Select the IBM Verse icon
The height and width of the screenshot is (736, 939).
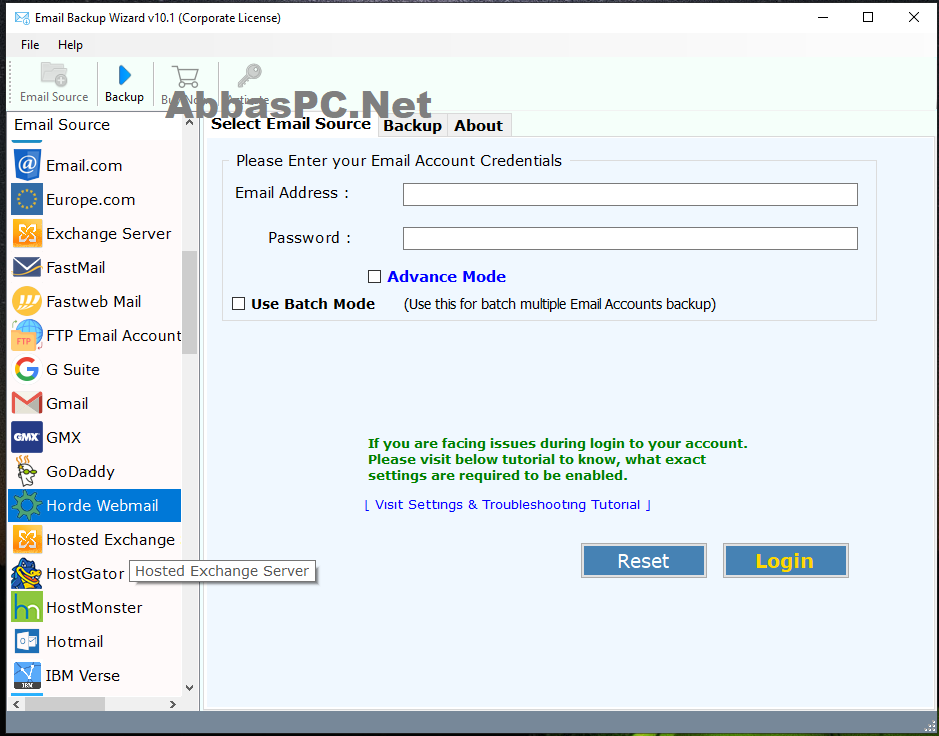pyautogui.click(x=27, y=676)
